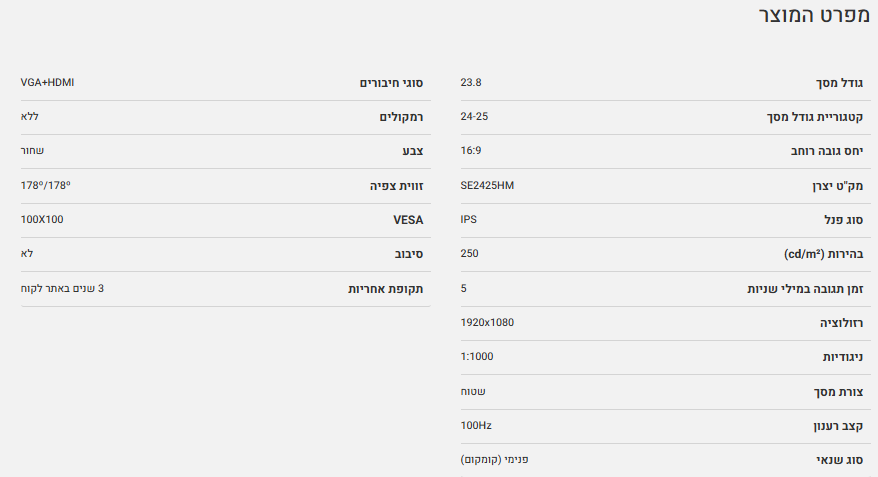Click the "מפרט המוצר" heading
Screen dimensions: 878x477
tap(815, 18)
